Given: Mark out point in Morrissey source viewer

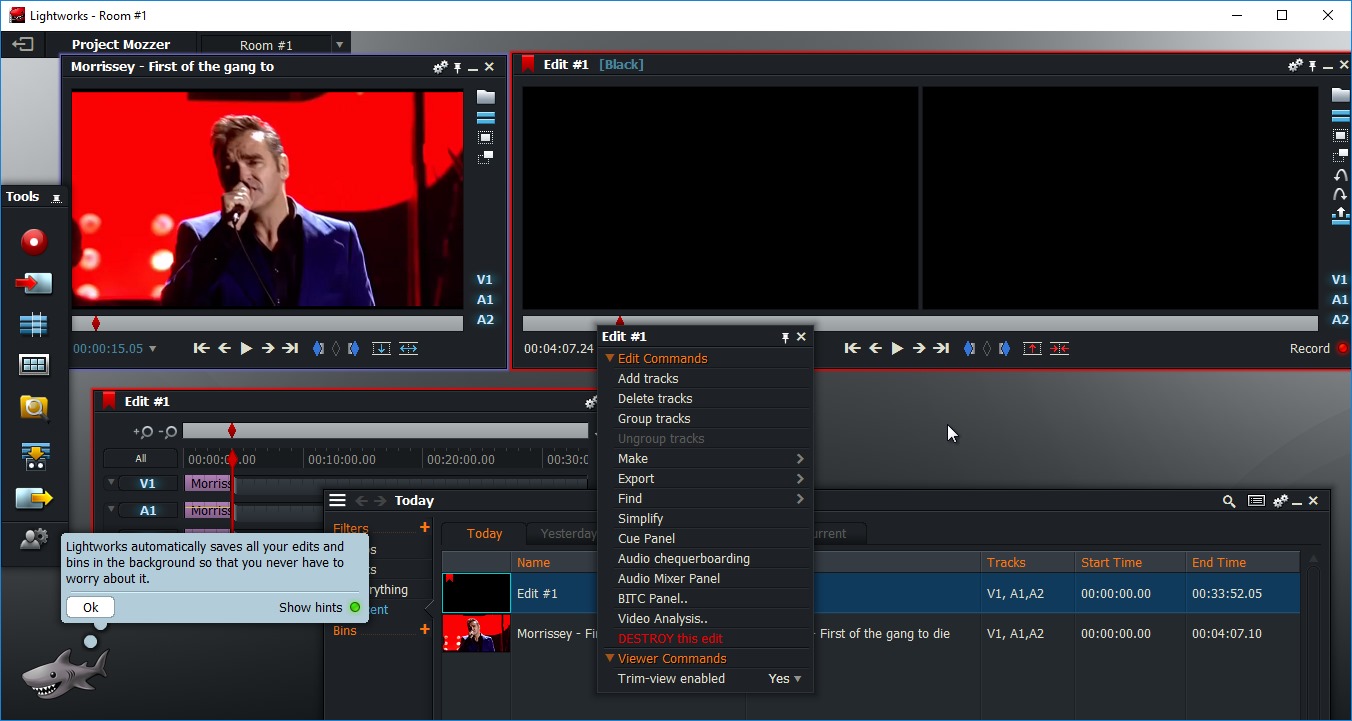Looking at the screenshot, I should [x=353, y=349].
